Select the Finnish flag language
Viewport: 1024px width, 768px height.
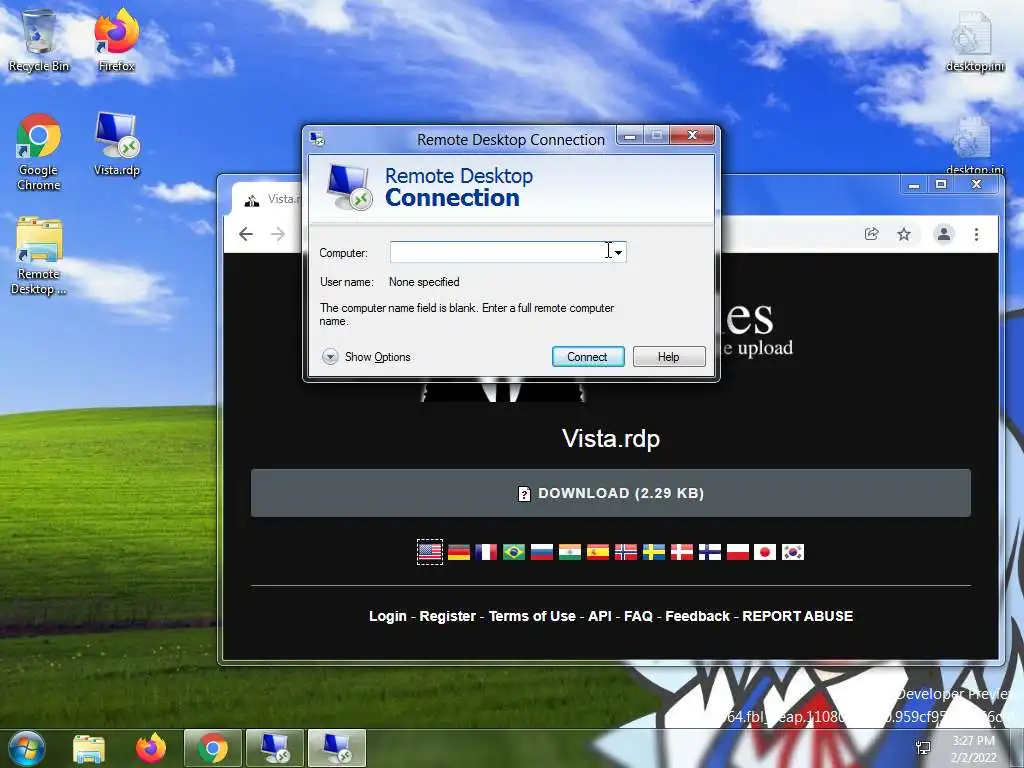tap(709, 552)
